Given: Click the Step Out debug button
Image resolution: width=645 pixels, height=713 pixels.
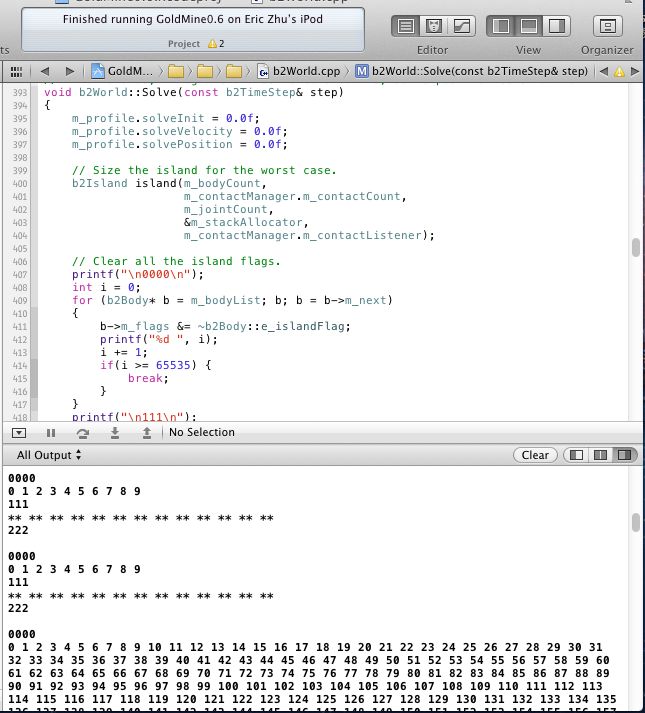Looking at the screenshot, I should (x=146, y=433).
